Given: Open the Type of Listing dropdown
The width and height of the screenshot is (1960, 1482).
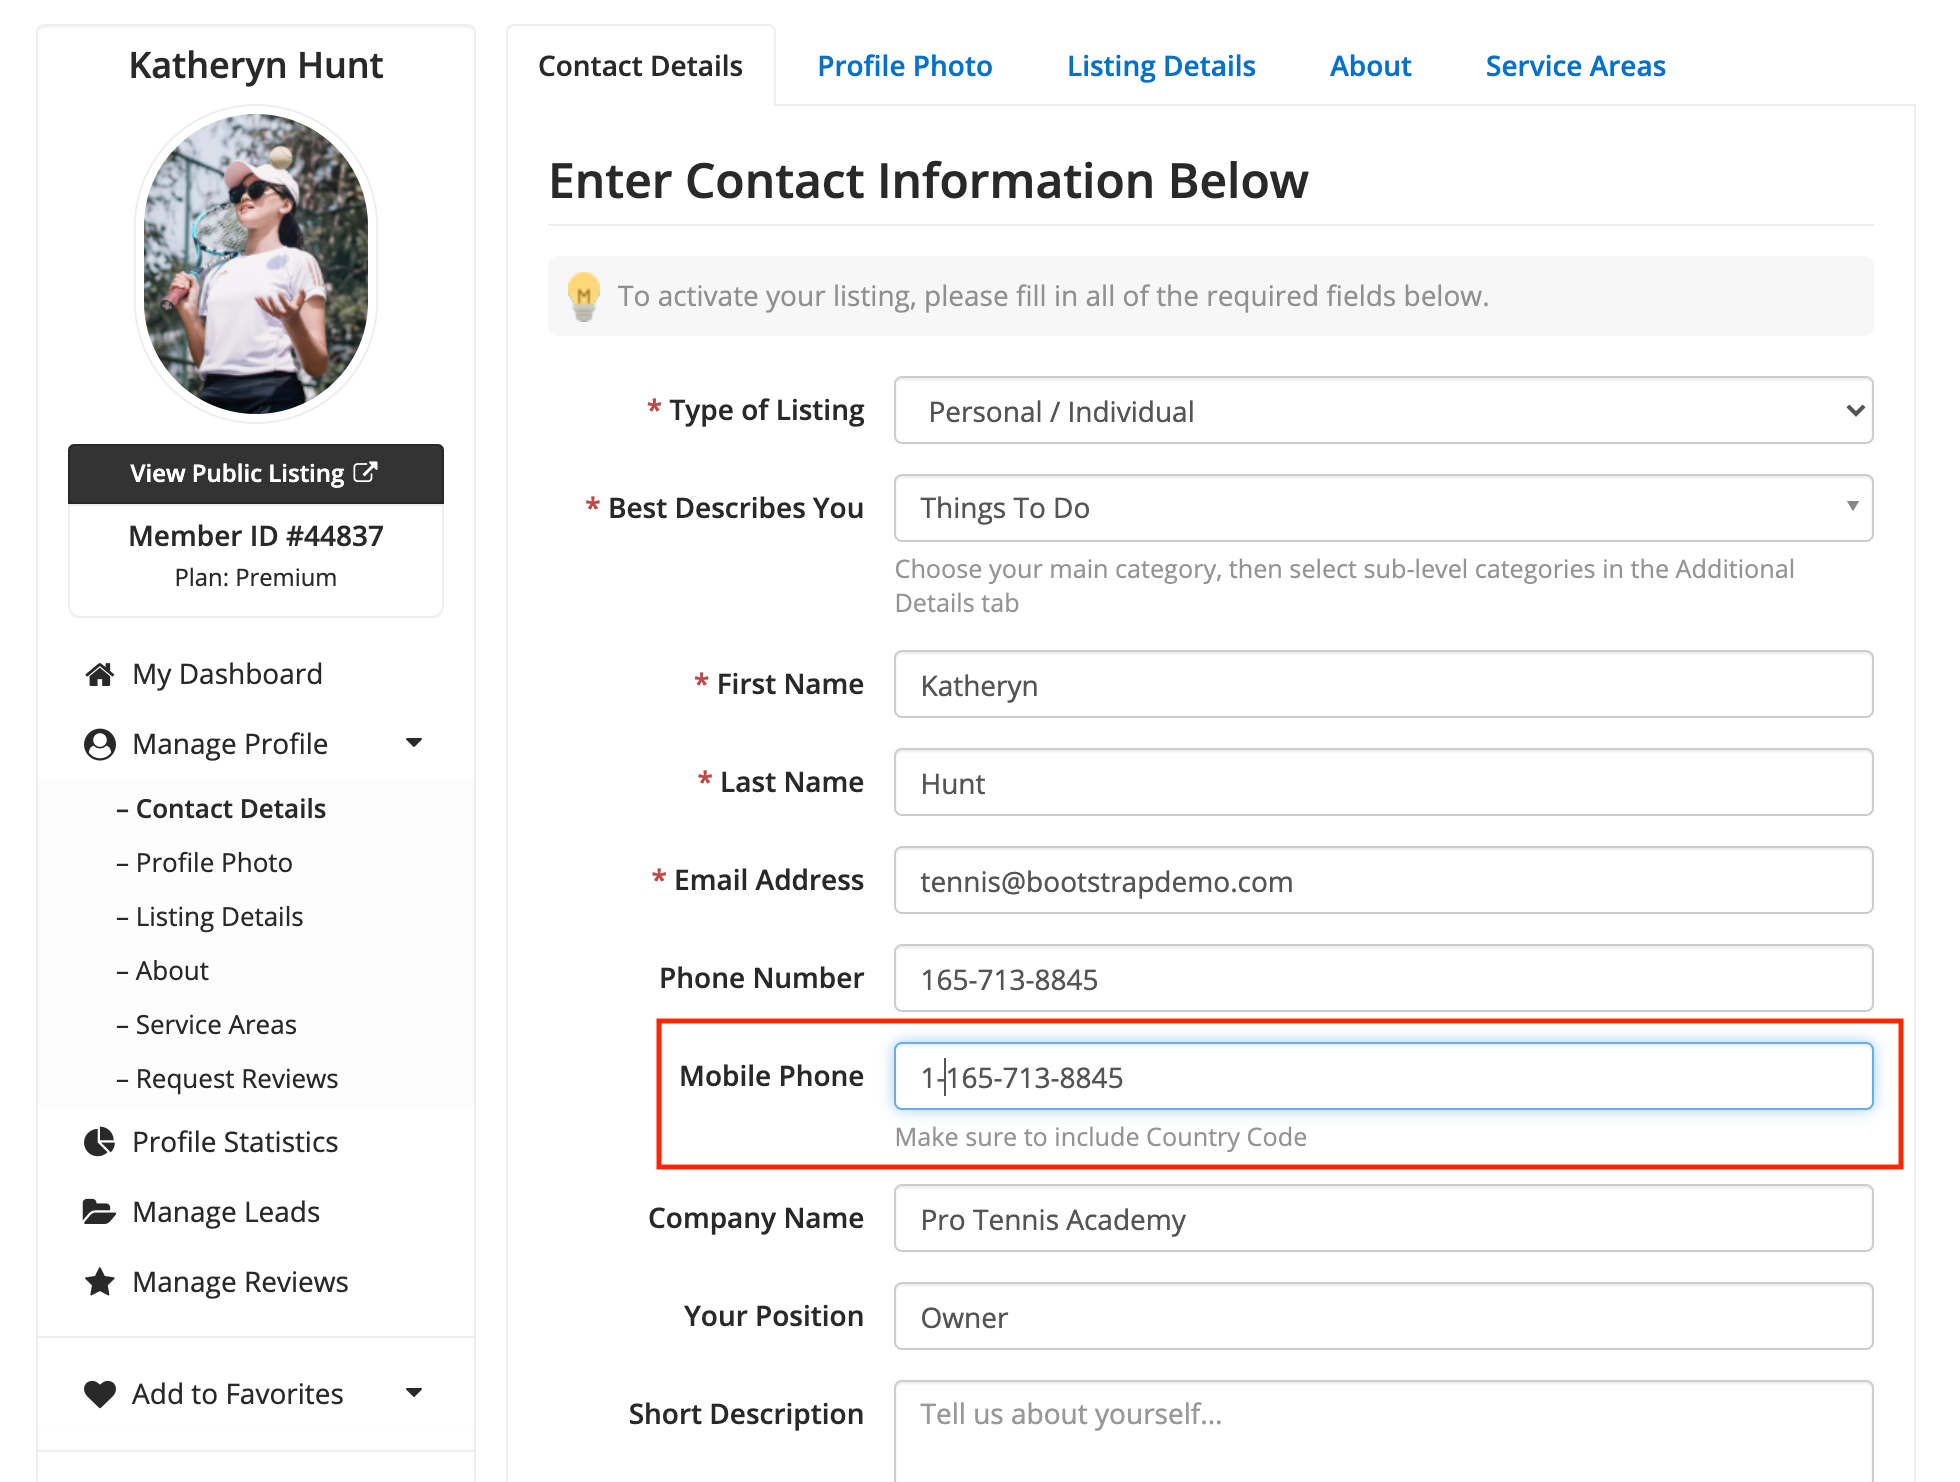Looking at the screenshot, I should (1383, 411).
